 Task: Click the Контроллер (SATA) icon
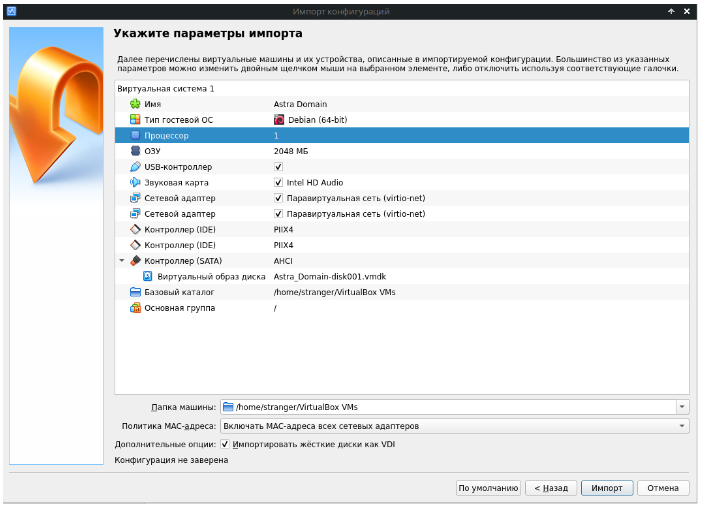pos(135,261)
